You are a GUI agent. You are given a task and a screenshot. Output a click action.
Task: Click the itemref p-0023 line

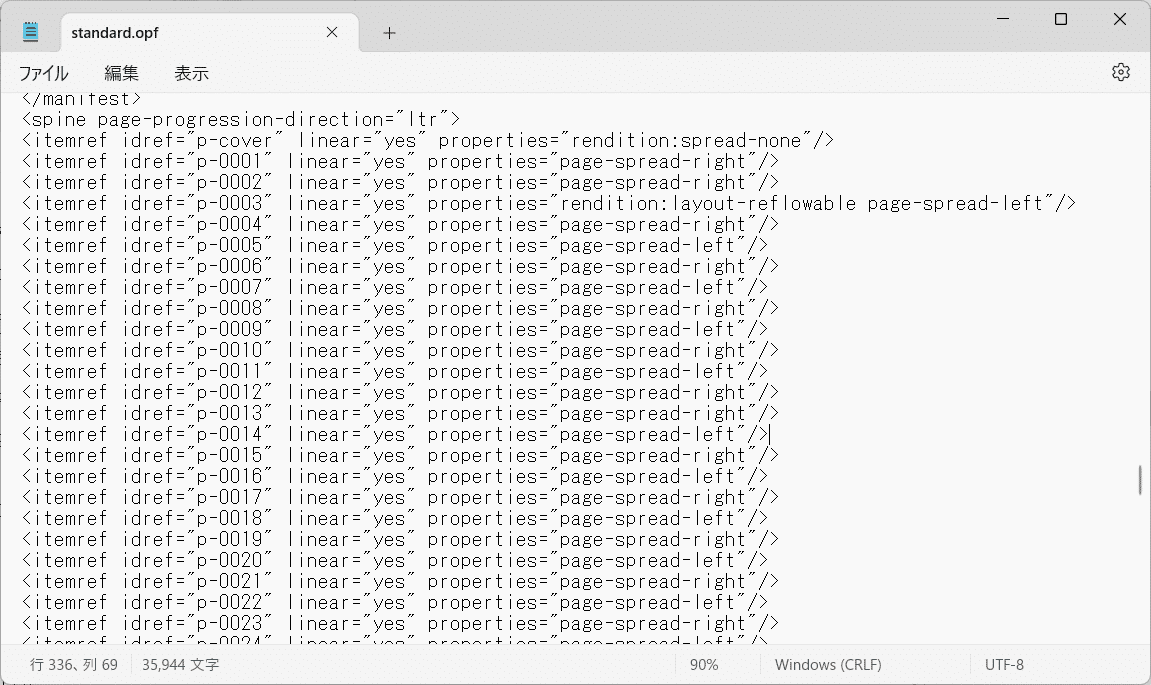click(x=400, y=624)
